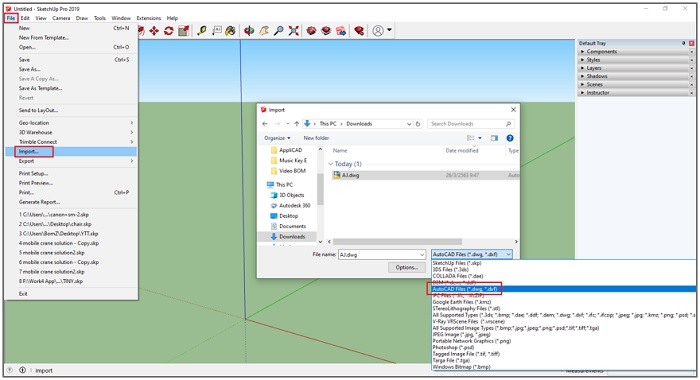Image resolution: width=700 pixels, height=380 pixels.
Task: Toggle the preview pane in Import dialog
Action: 494,138
